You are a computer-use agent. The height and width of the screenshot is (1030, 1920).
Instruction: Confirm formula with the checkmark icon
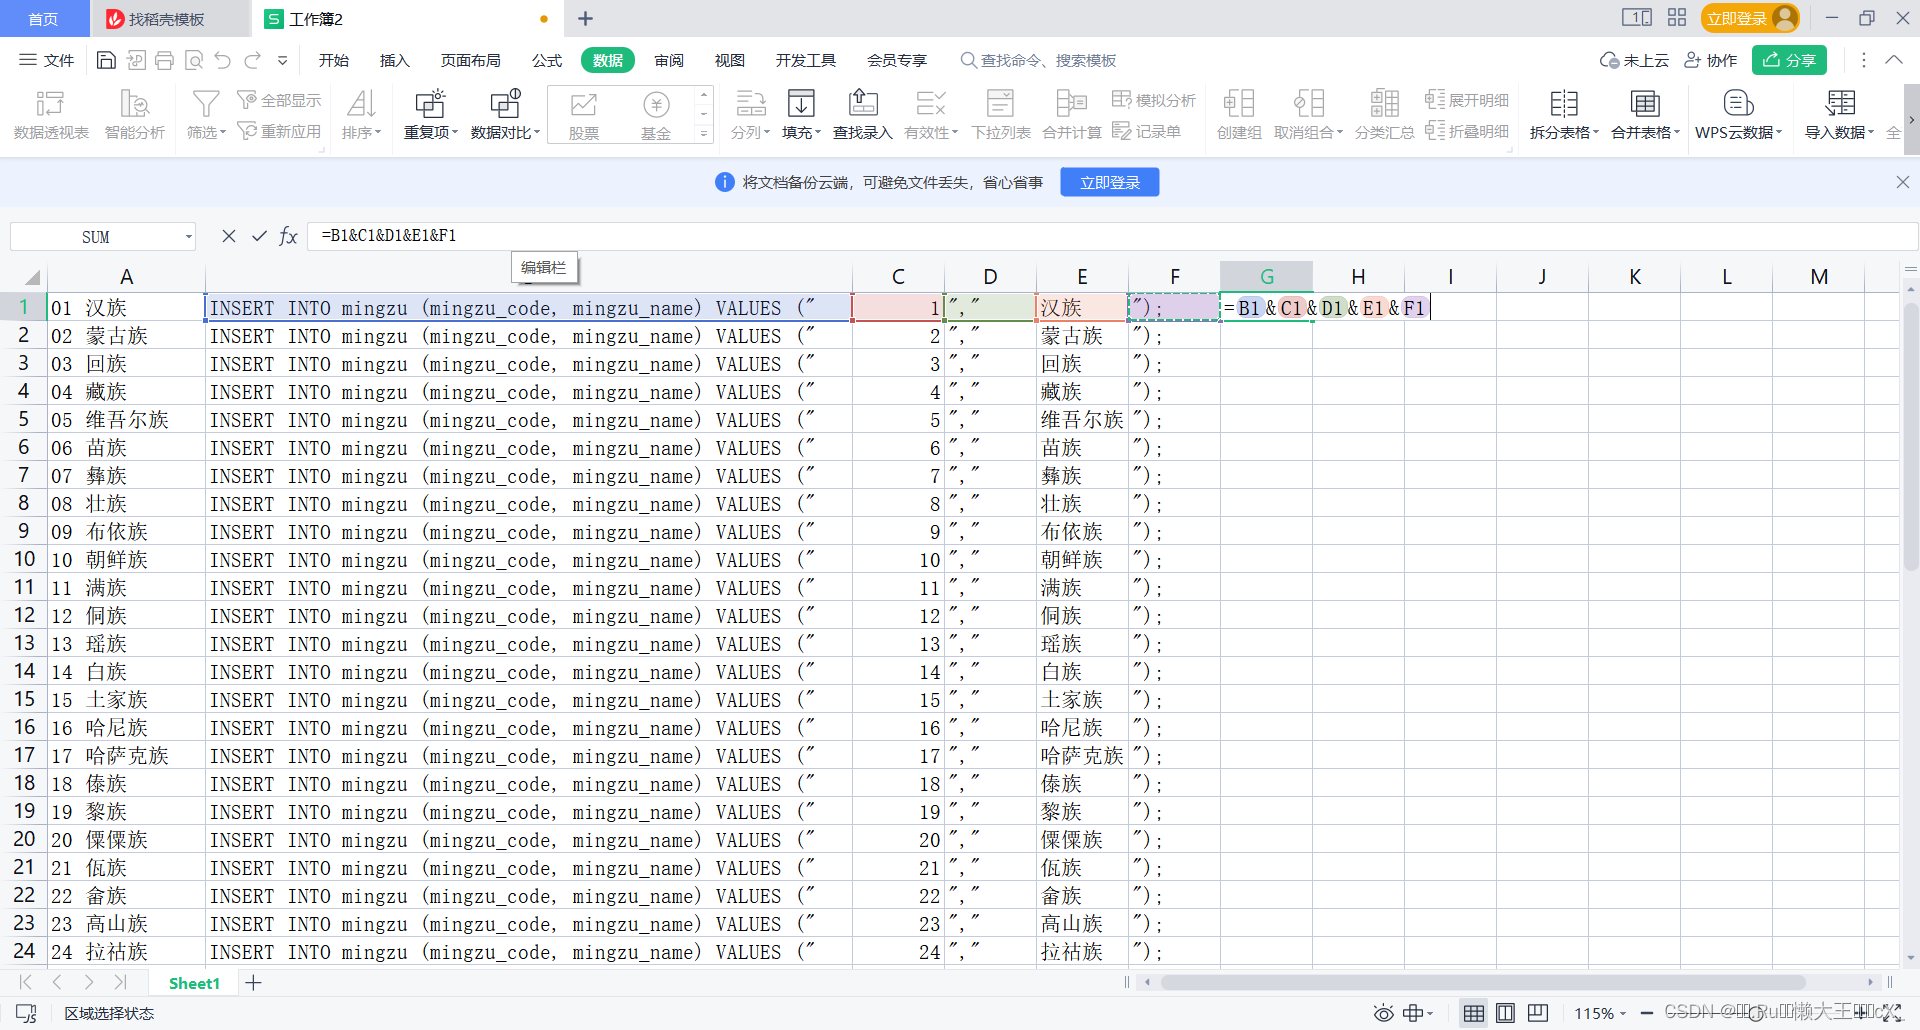pyautogui.click(x=259, y=236)
